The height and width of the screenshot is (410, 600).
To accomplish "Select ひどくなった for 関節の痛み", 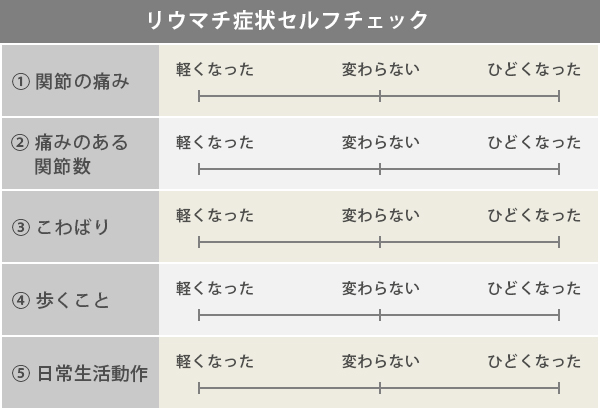I will point(534,70).
